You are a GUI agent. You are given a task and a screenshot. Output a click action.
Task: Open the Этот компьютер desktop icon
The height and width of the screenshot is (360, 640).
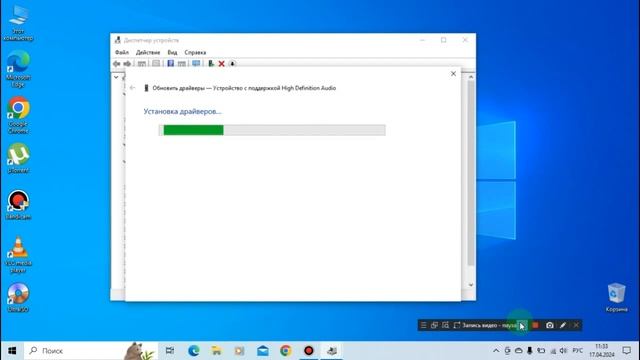18,22
